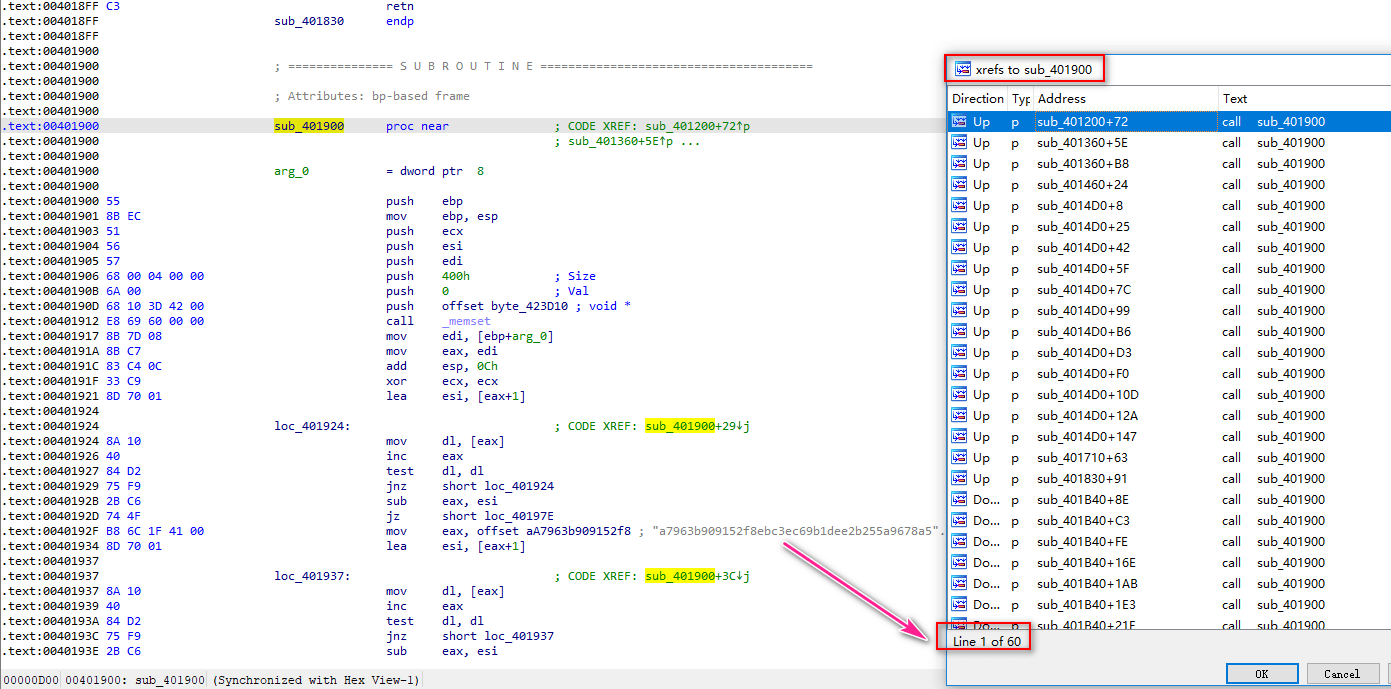Click the row icon for sub_401B40+16E
Viewport: 1391px width, 689px height.
(x=960, y=562)
